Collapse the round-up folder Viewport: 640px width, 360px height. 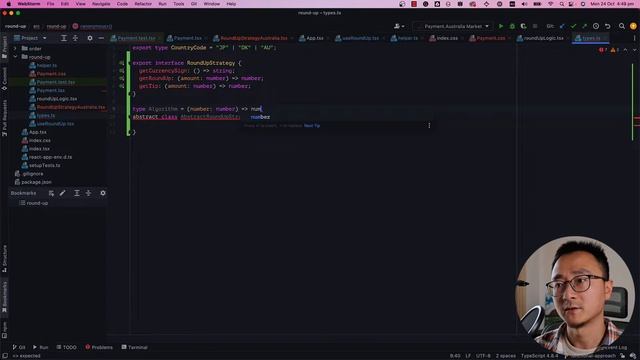coord(16,57)
